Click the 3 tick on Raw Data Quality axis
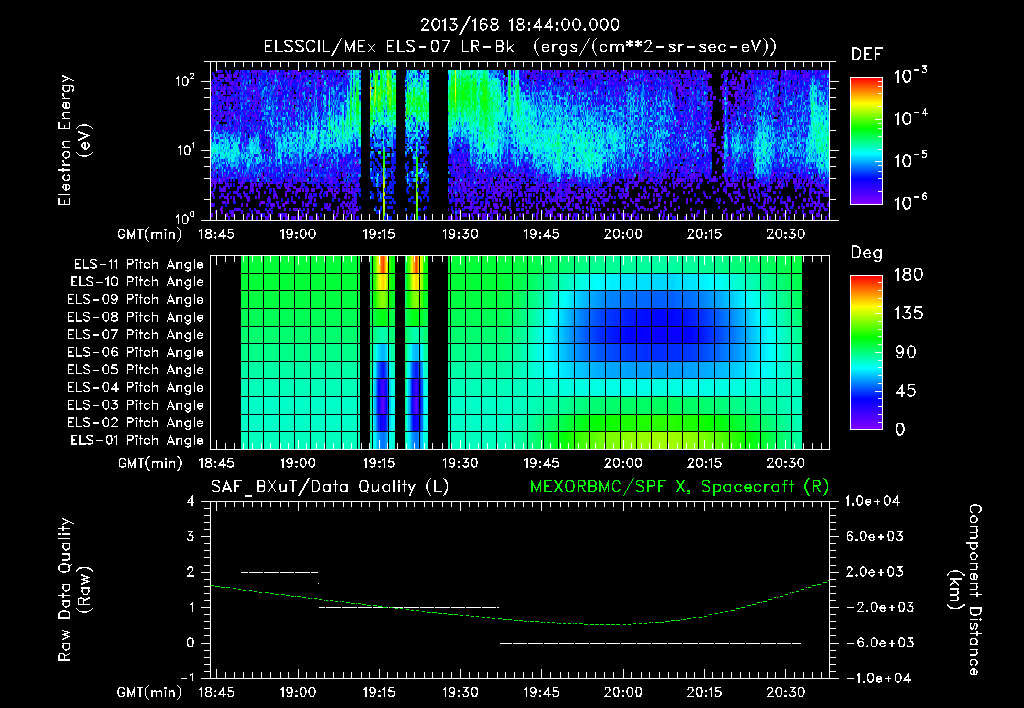1024x708 pixels. 190,536
